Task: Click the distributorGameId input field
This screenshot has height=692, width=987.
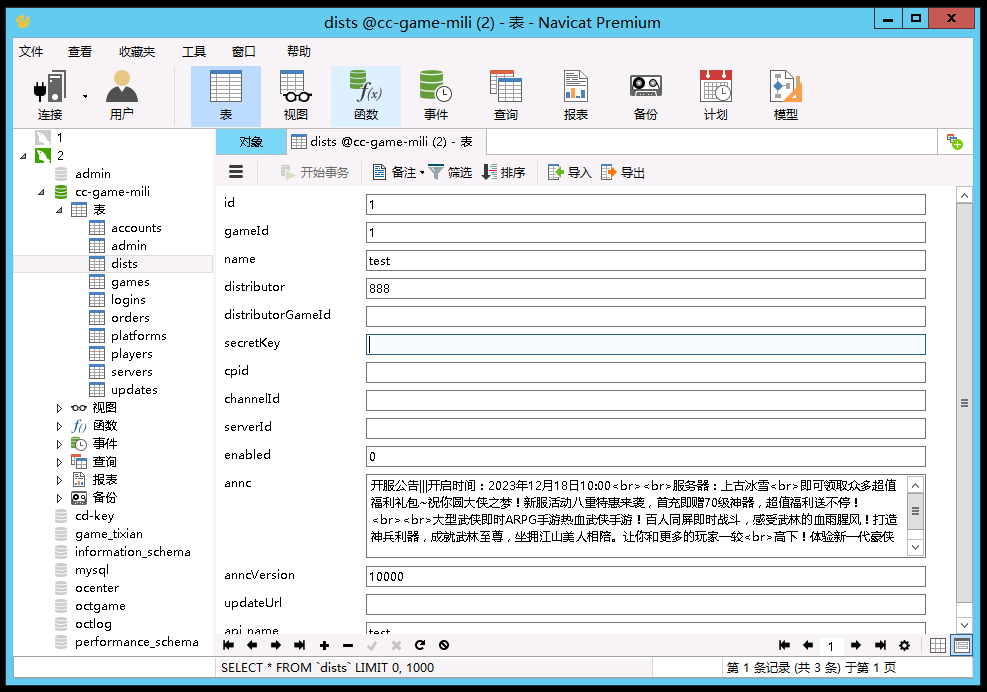Action: pos(645,316)
